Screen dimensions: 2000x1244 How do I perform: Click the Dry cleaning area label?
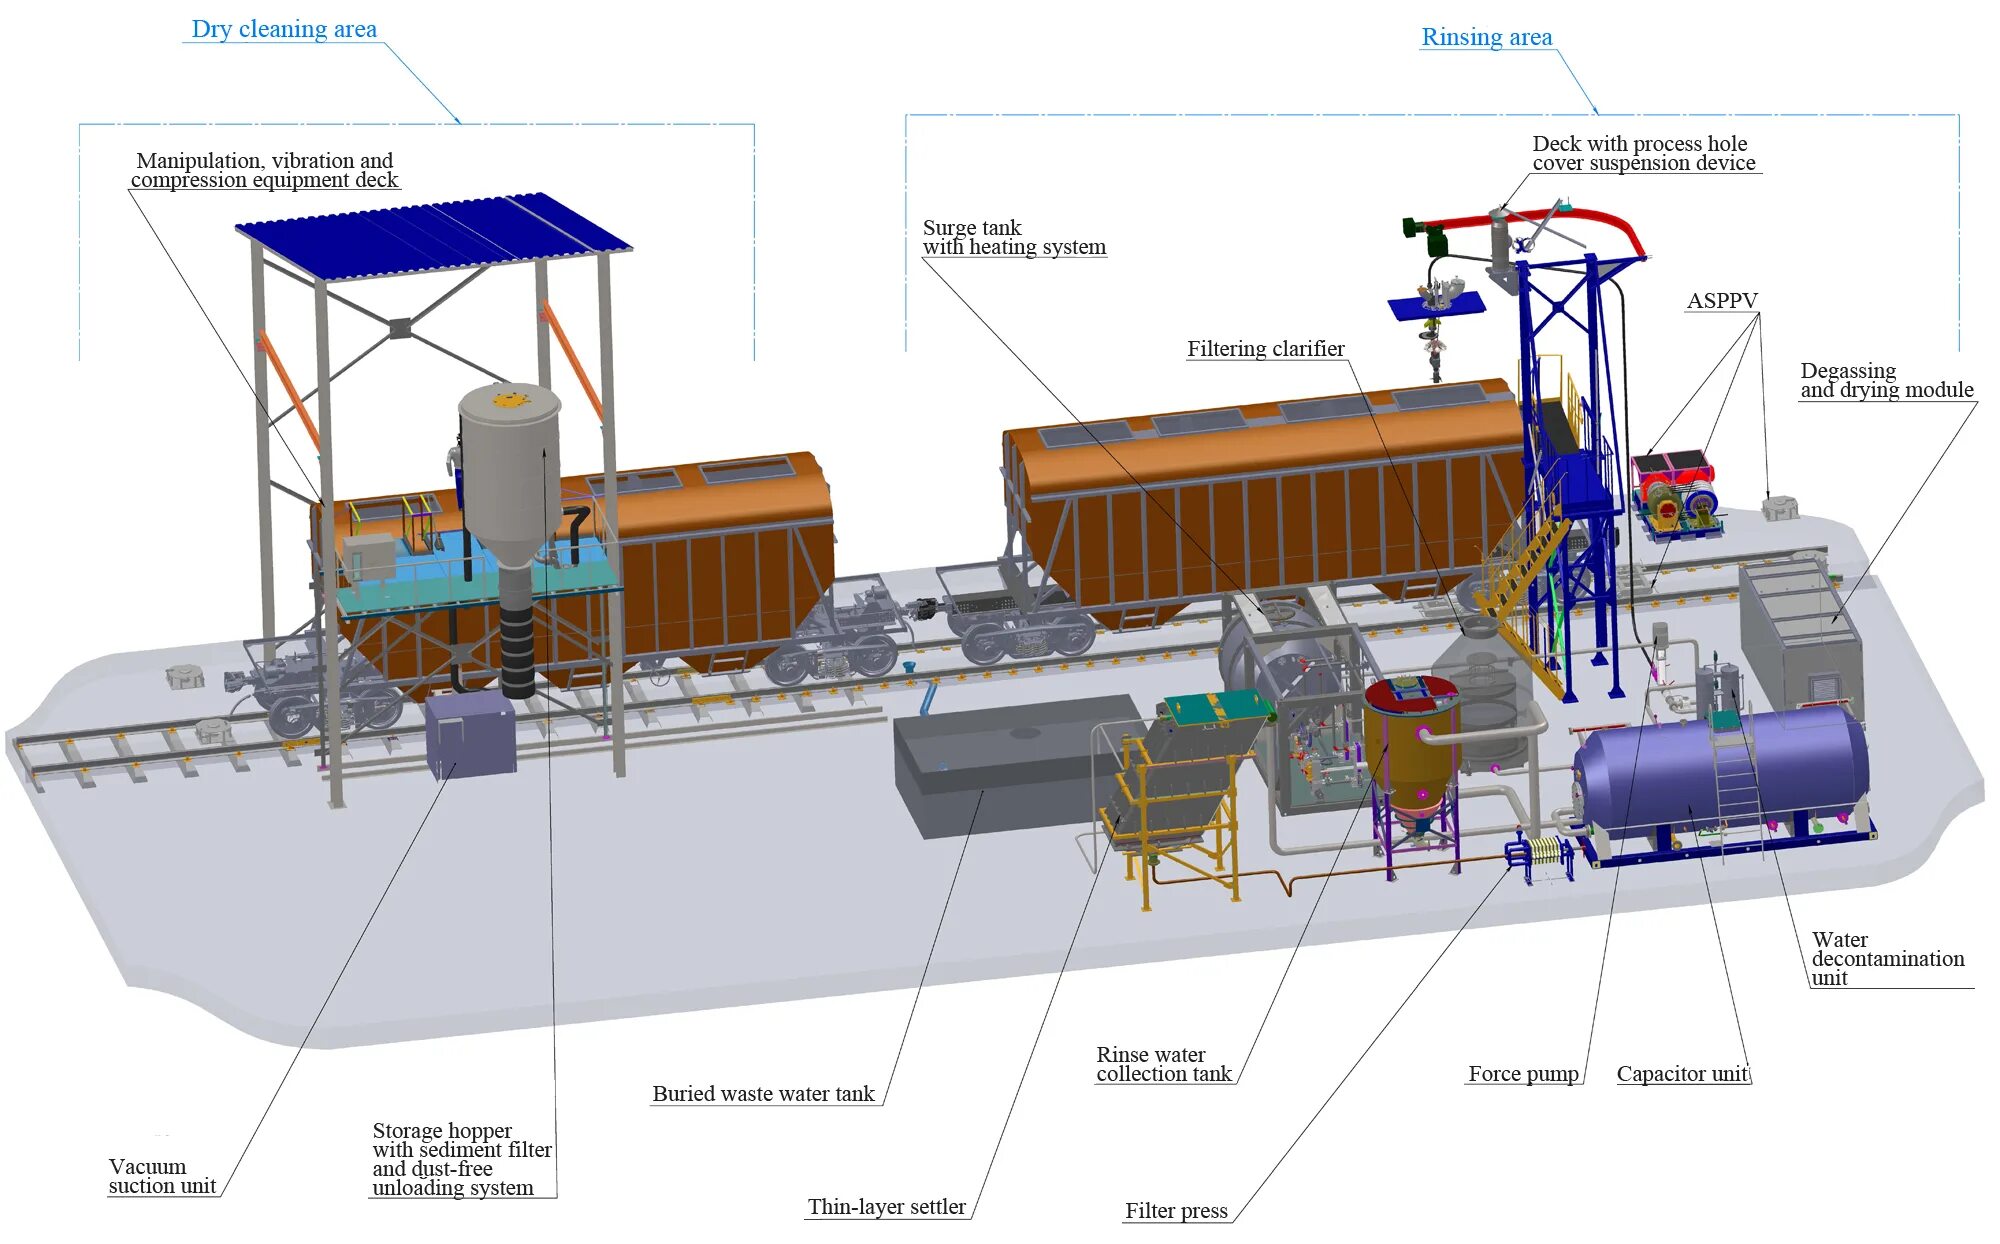click(284, 29)
